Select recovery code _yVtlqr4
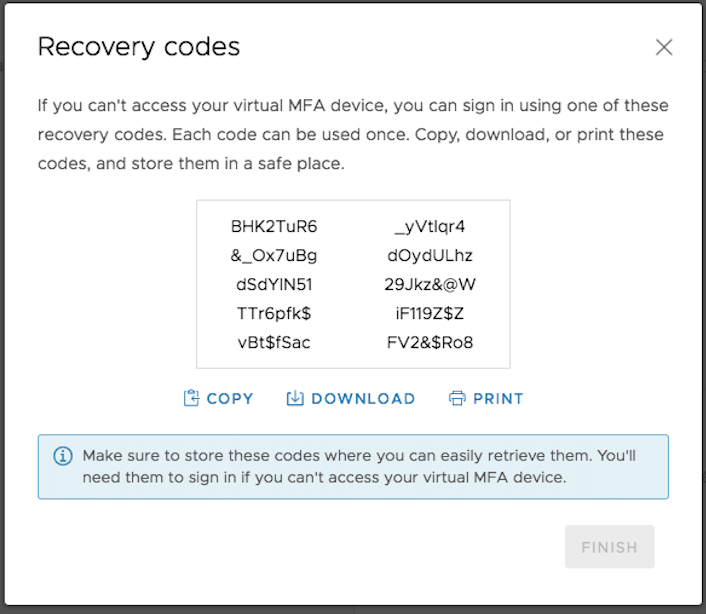 pos(430,226)
